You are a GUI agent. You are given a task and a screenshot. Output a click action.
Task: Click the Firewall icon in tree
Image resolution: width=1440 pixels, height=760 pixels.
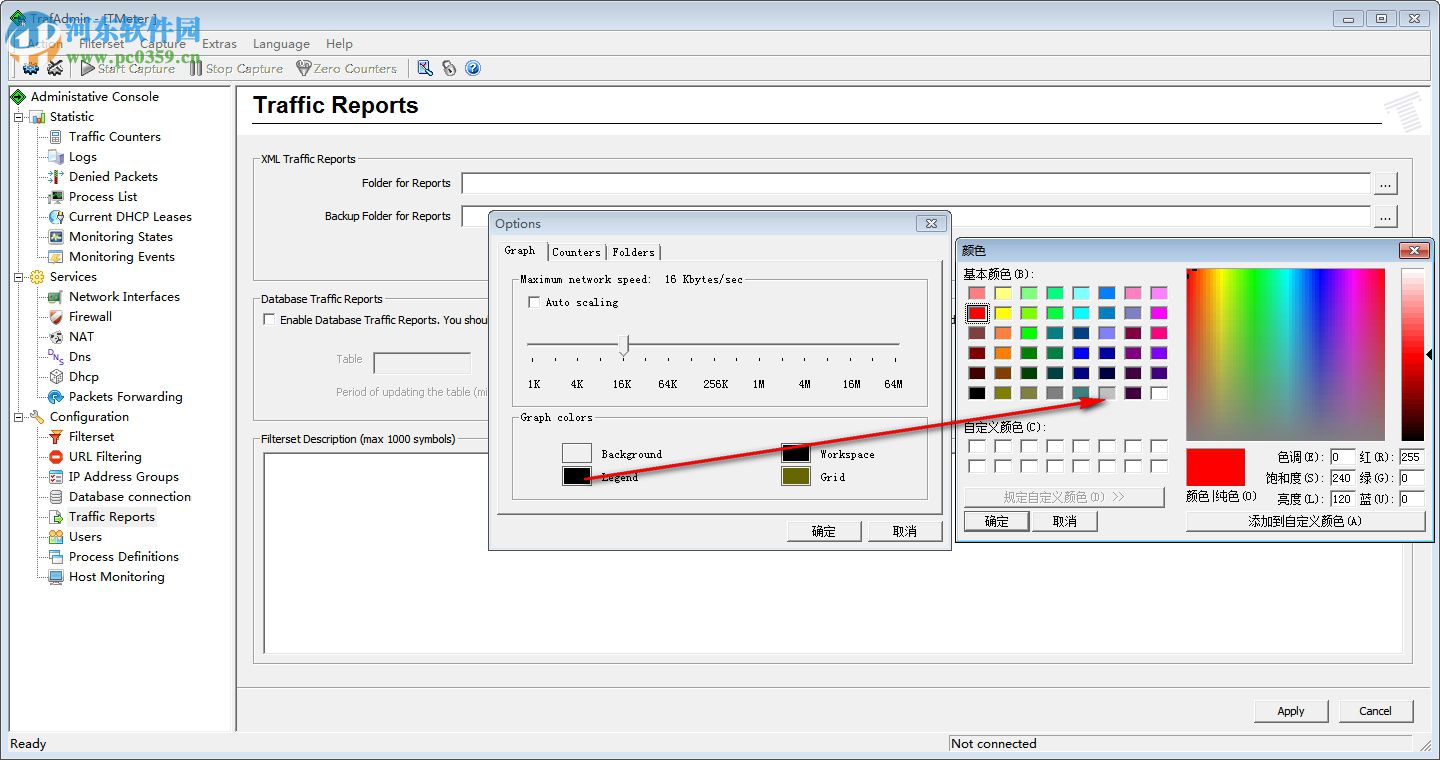pyautogui.click(x=56, y=317)
